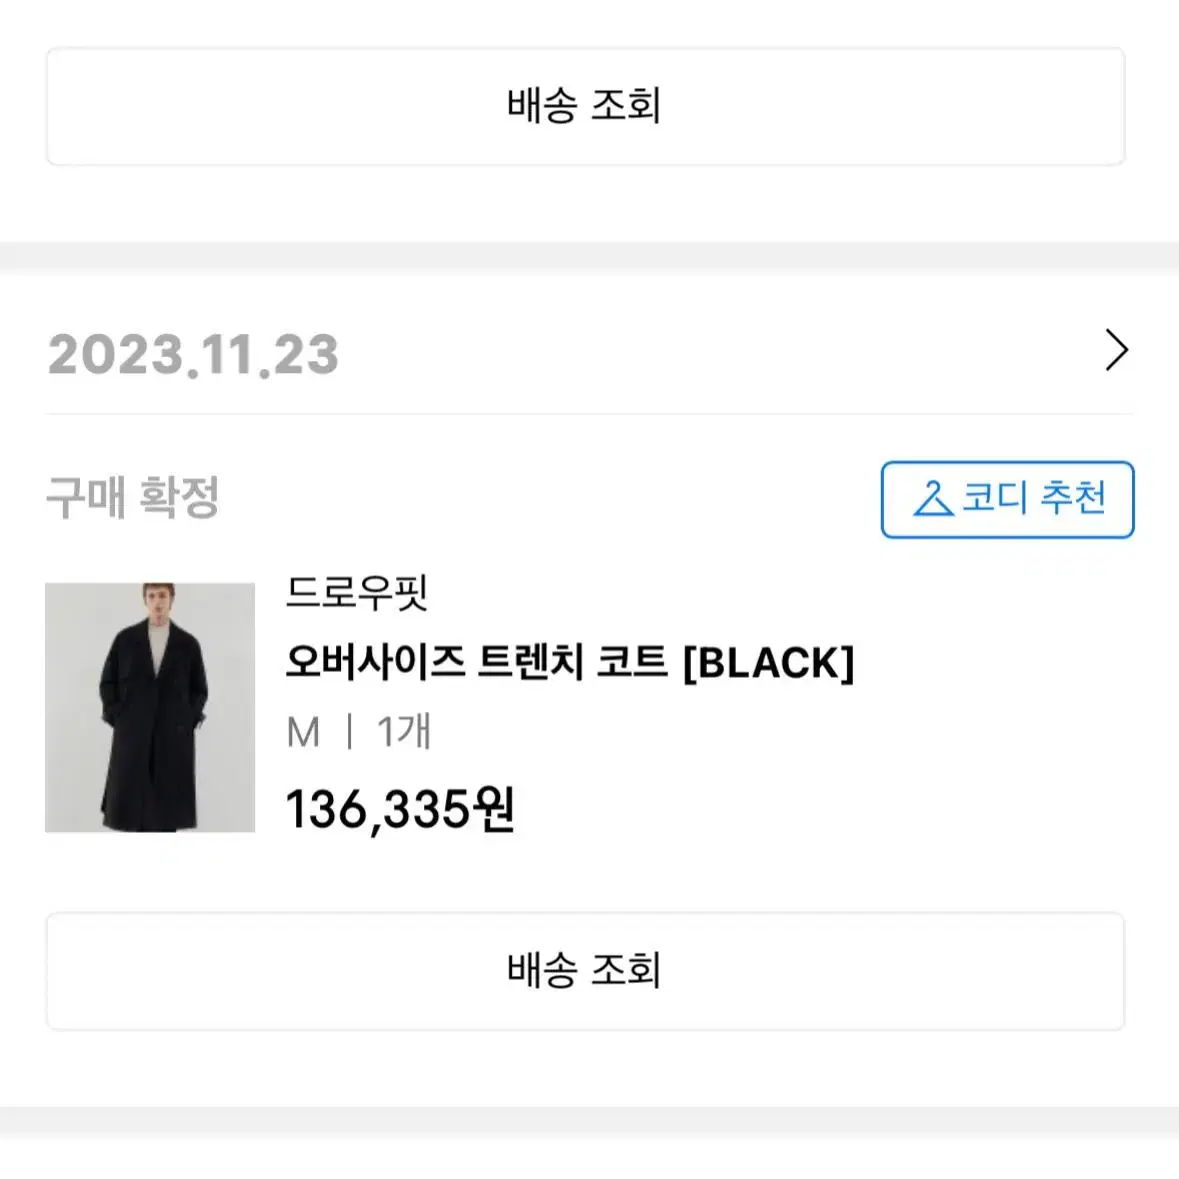Click the 1개 quantity text
The height and width of the screenshot is (1179, 1179).
coord(404,732)
